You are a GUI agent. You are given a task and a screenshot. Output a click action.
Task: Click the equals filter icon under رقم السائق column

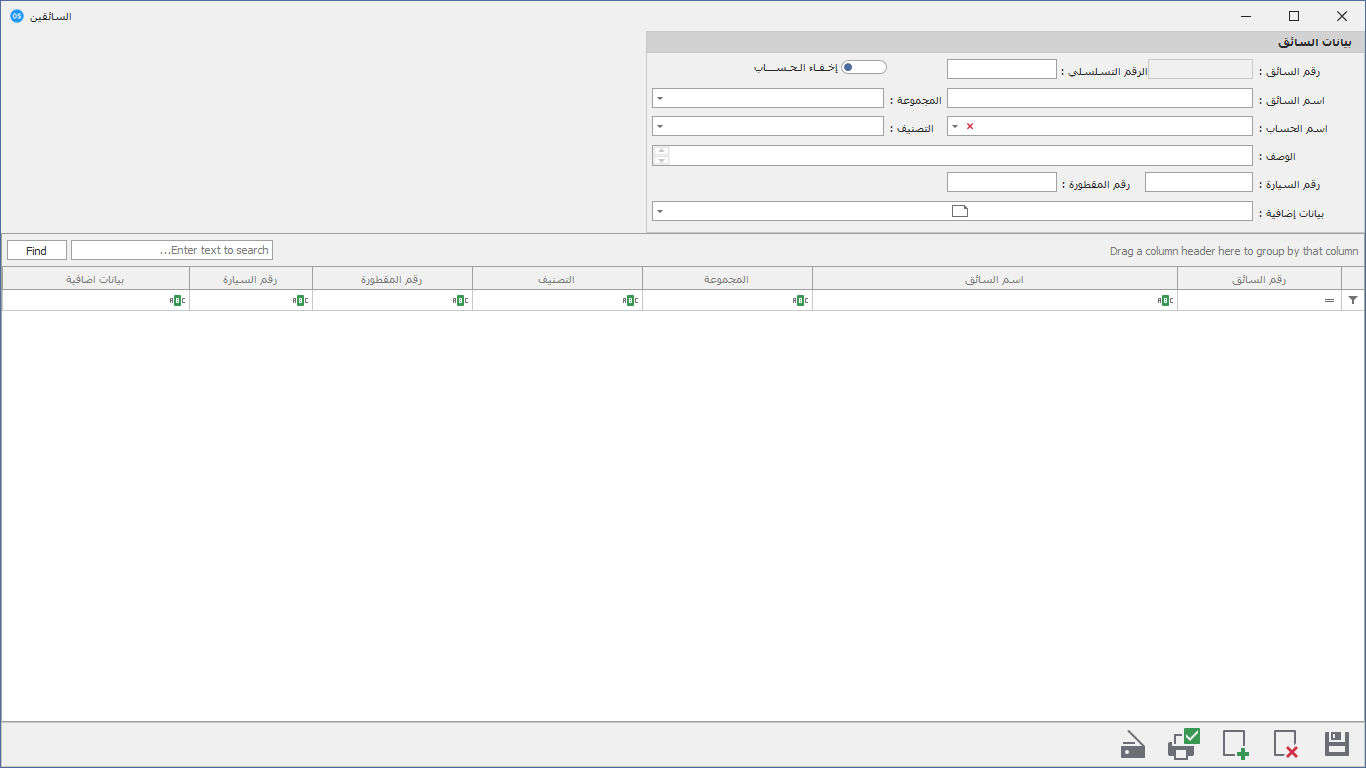point(1329,300)
